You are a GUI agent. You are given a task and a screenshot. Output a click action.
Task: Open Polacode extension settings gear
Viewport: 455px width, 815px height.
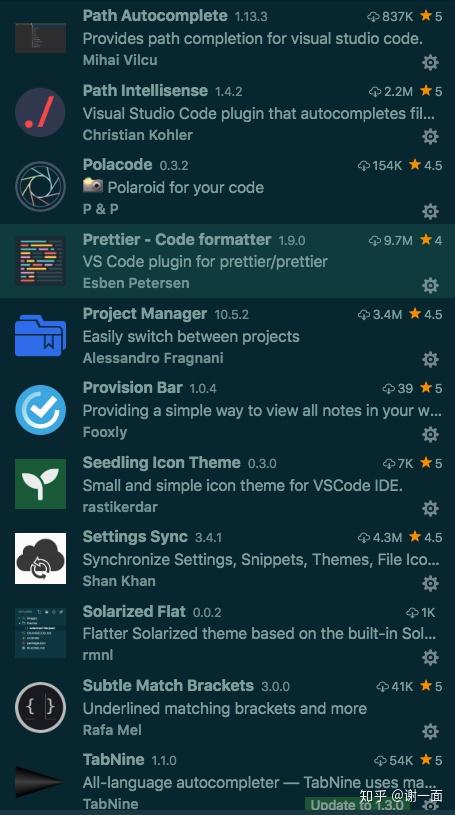[430, 212]
